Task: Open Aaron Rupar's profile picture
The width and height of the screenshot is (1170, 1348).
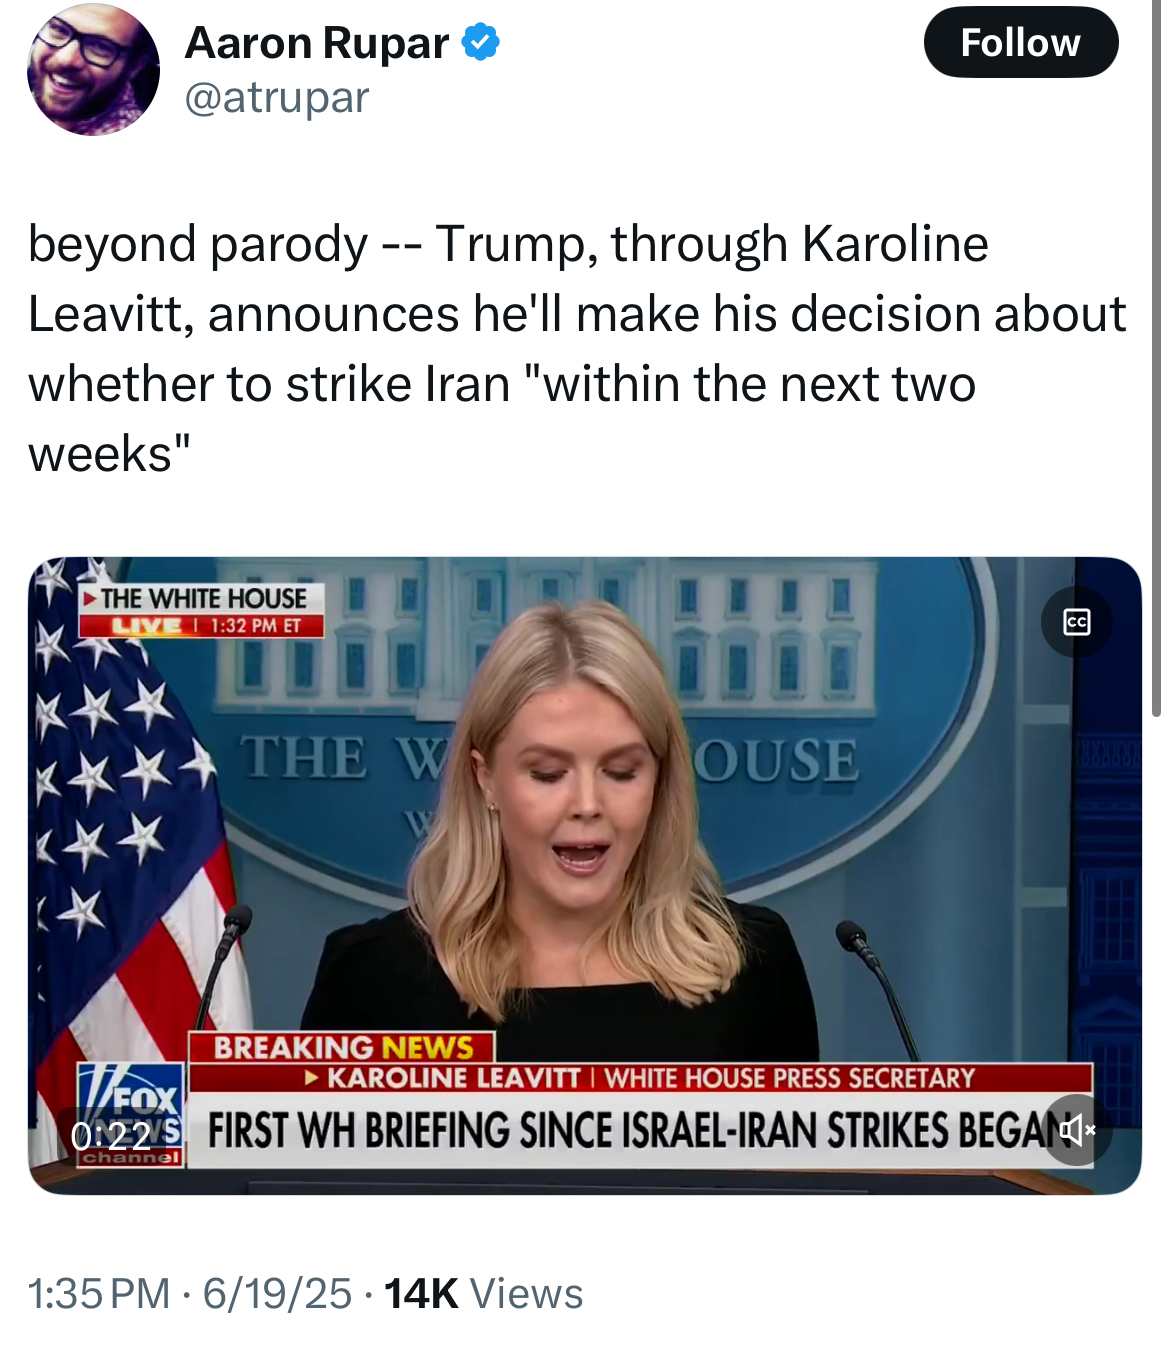Action: (x=93, y=70)
